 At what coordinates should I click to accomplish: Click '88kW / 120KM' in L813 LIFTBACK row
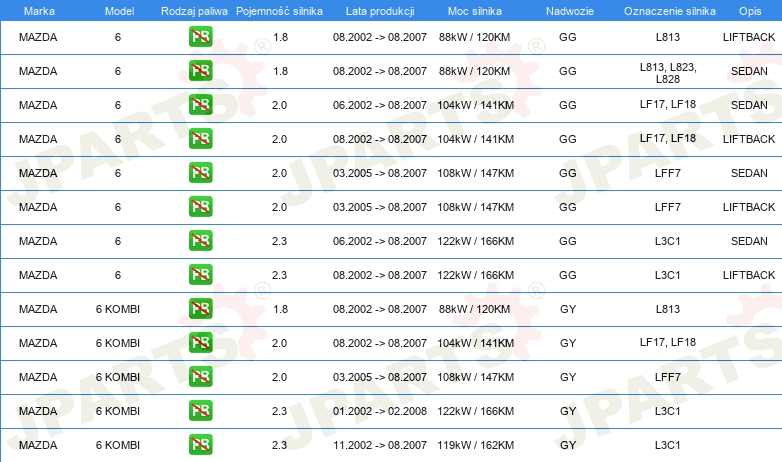pos(474,37)
